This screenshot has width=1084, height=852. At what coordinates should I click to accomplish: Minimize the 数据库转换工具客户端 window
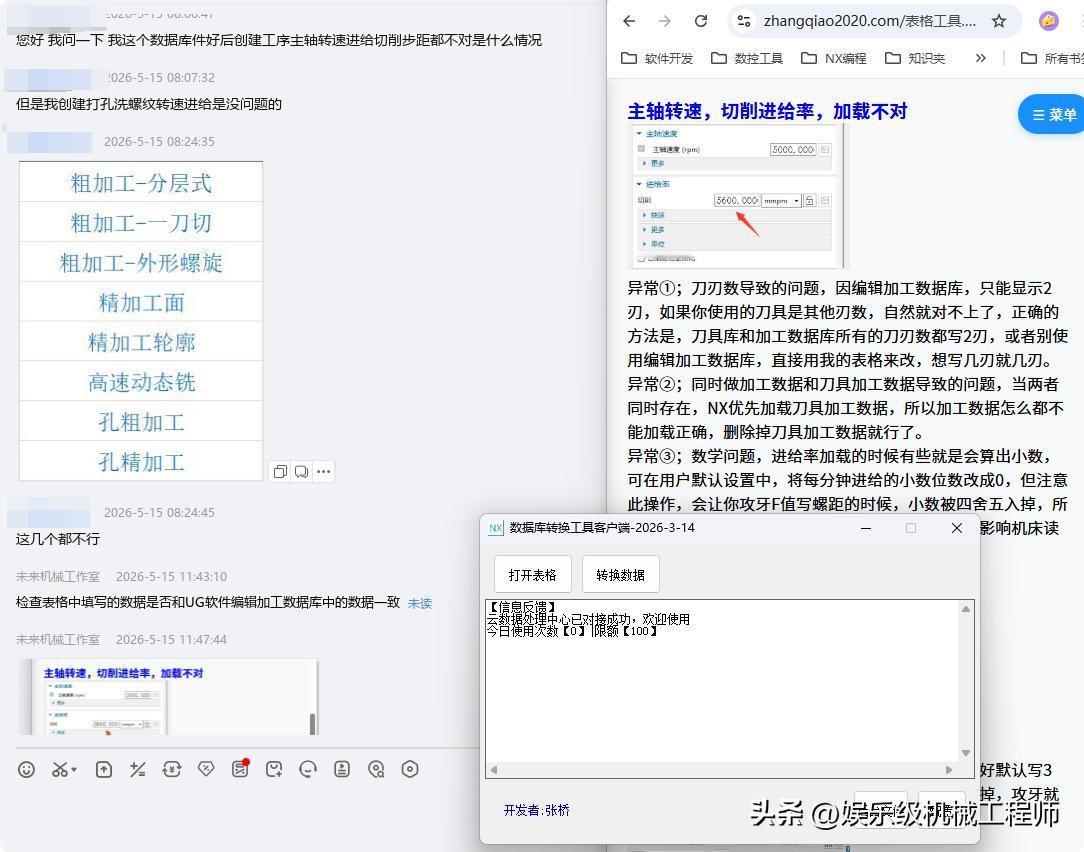[866, 528]
